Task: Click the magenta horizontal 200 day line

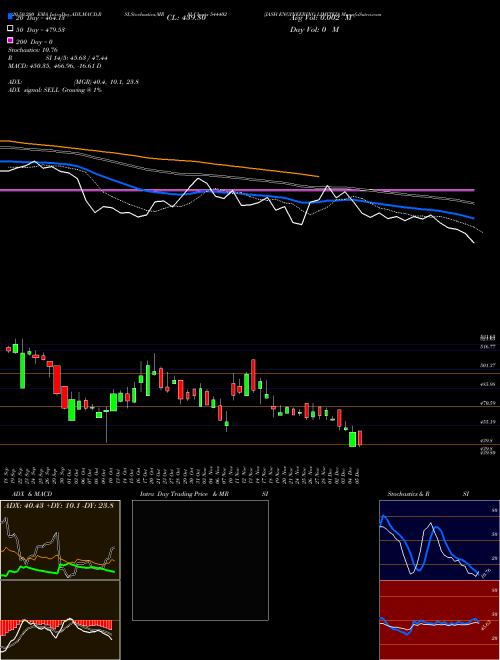Action: tap(237, 190)
